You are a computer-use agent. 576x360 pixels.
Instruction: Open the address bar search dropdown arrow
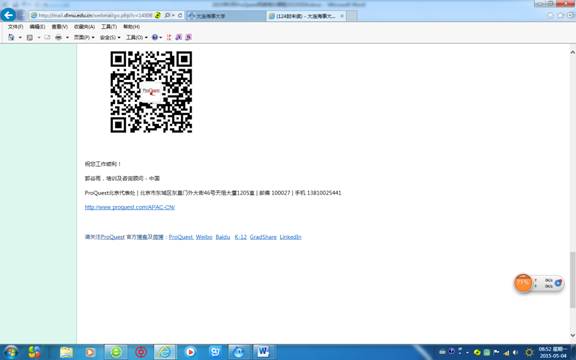point(173,15)
